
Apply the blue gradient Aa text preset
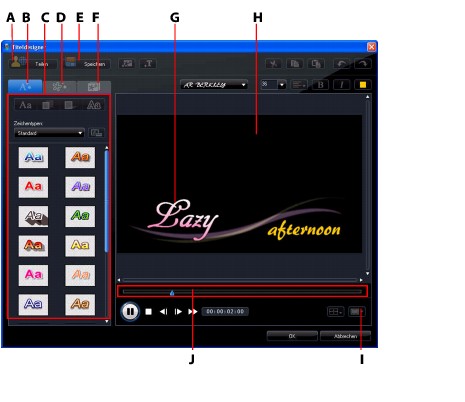(33, 157)
